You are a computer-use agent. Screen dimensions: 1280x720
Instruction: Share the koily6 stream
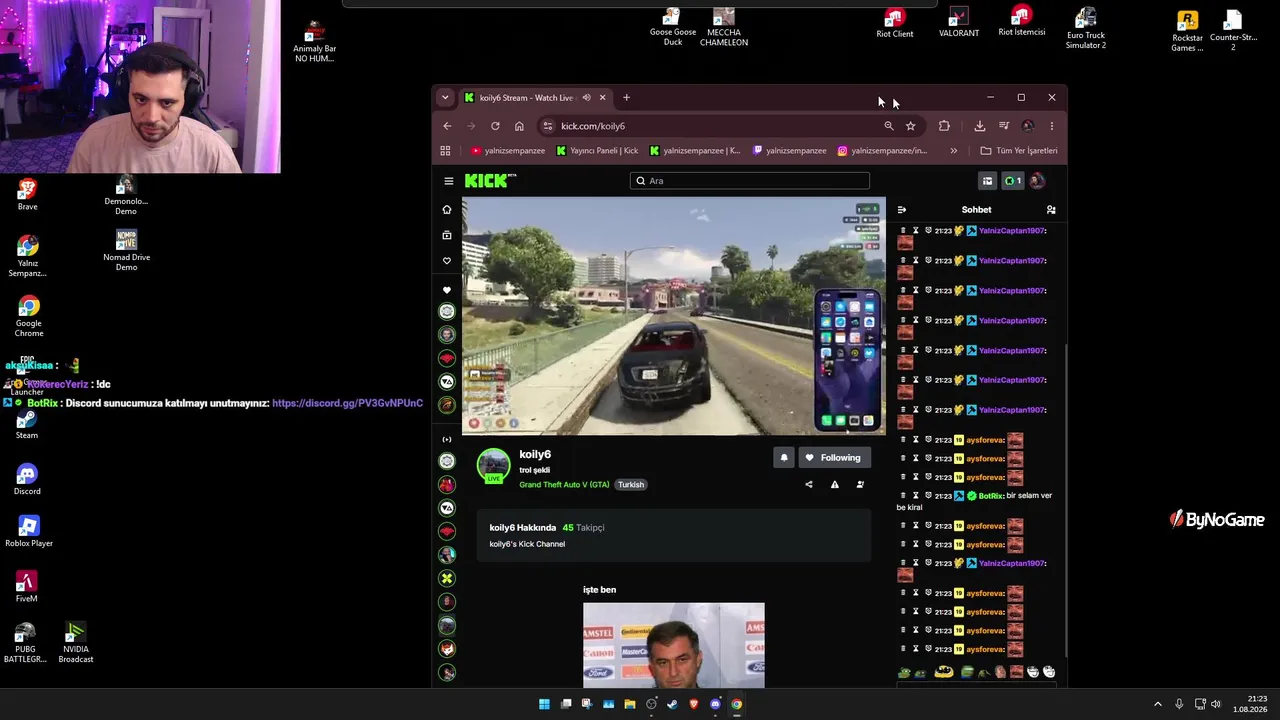809,485
